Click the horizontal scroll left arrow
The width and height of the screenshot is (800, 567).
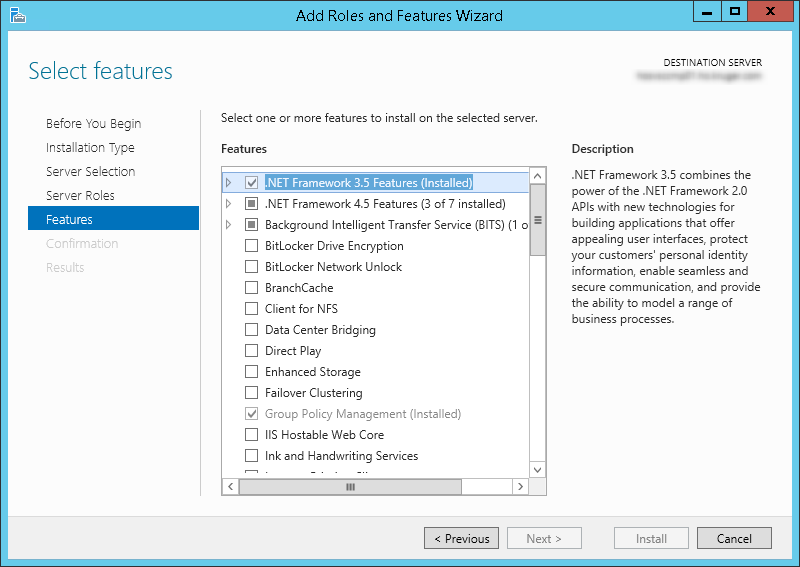pos(231,486)
